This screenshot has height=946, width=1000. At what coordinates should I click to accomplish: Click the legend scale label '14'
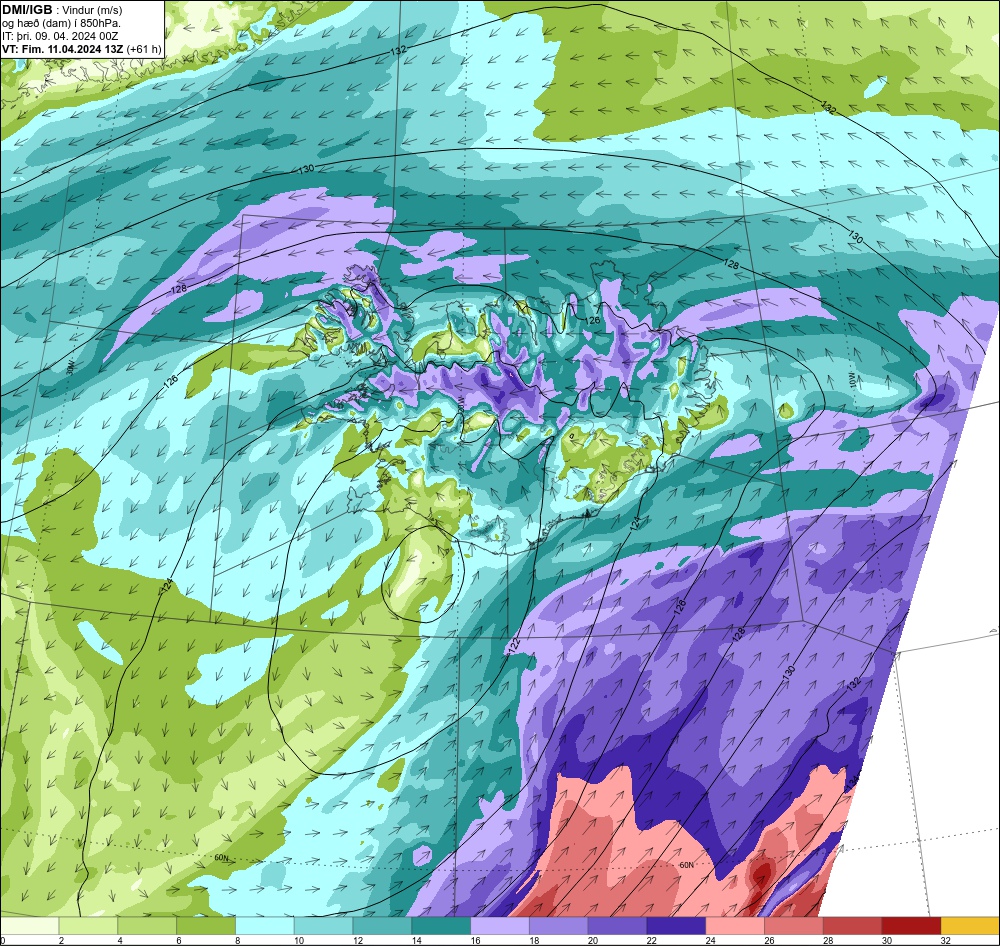click(416, 940)
